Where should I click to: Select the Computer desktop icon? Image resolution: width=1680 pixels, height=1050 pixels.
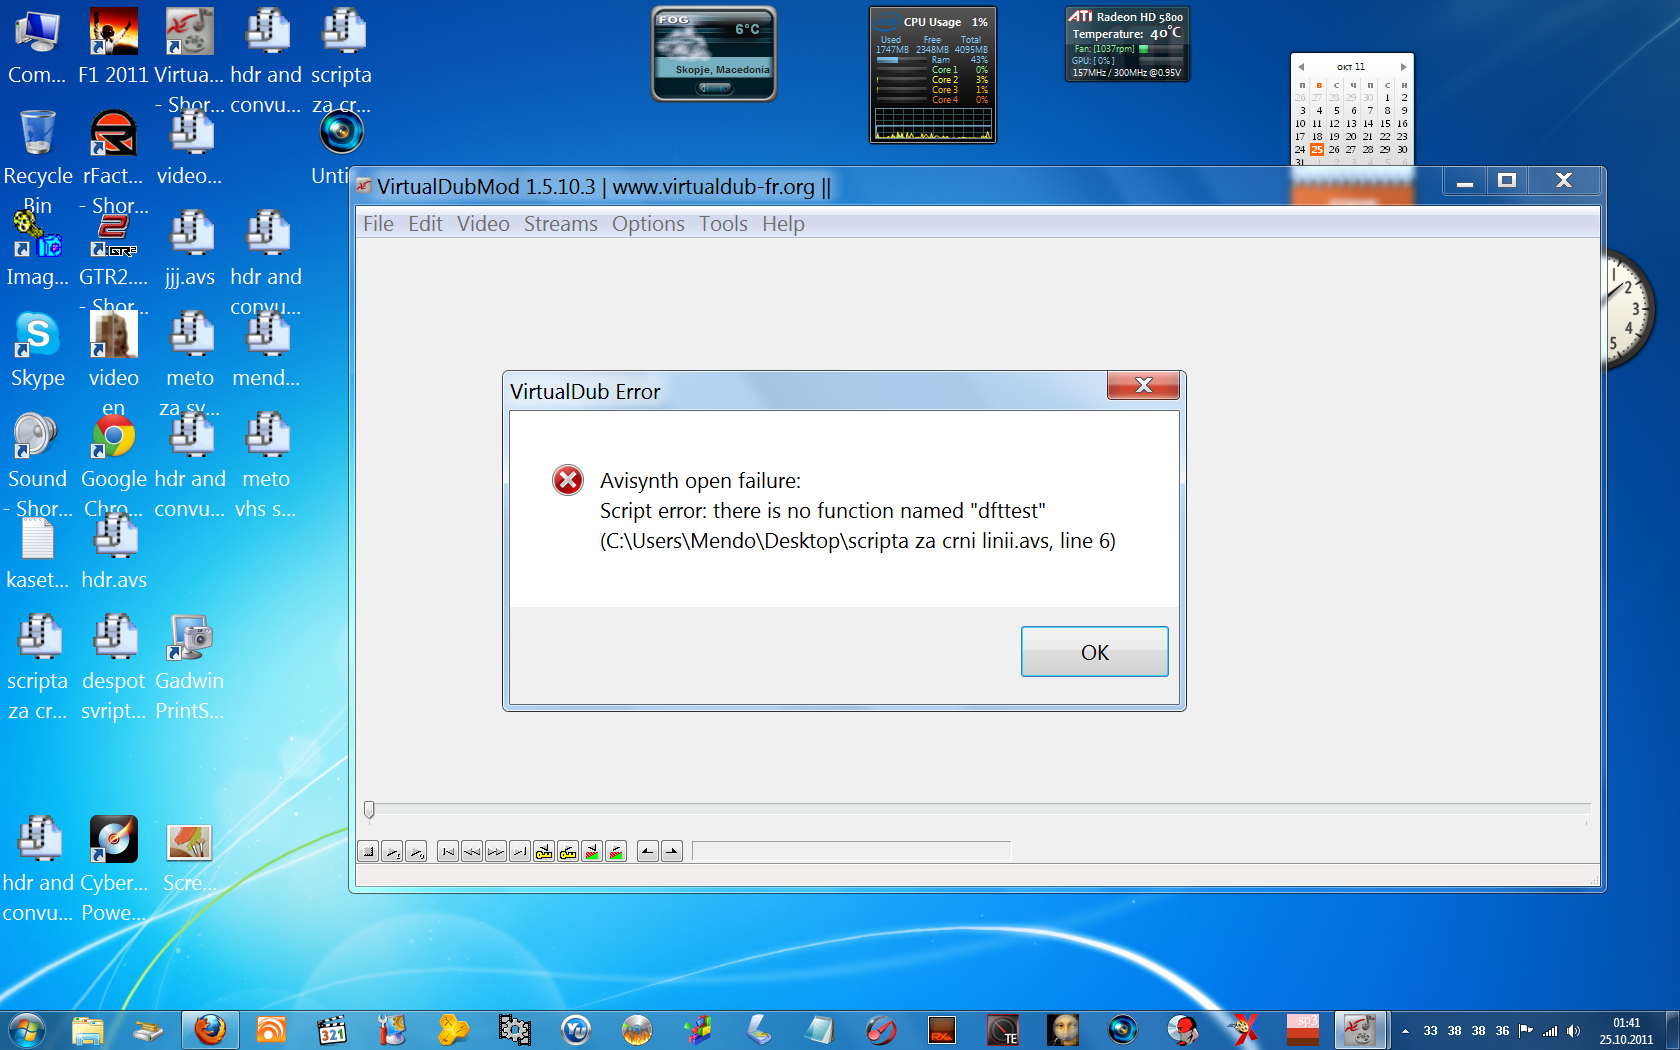[37, 47]
